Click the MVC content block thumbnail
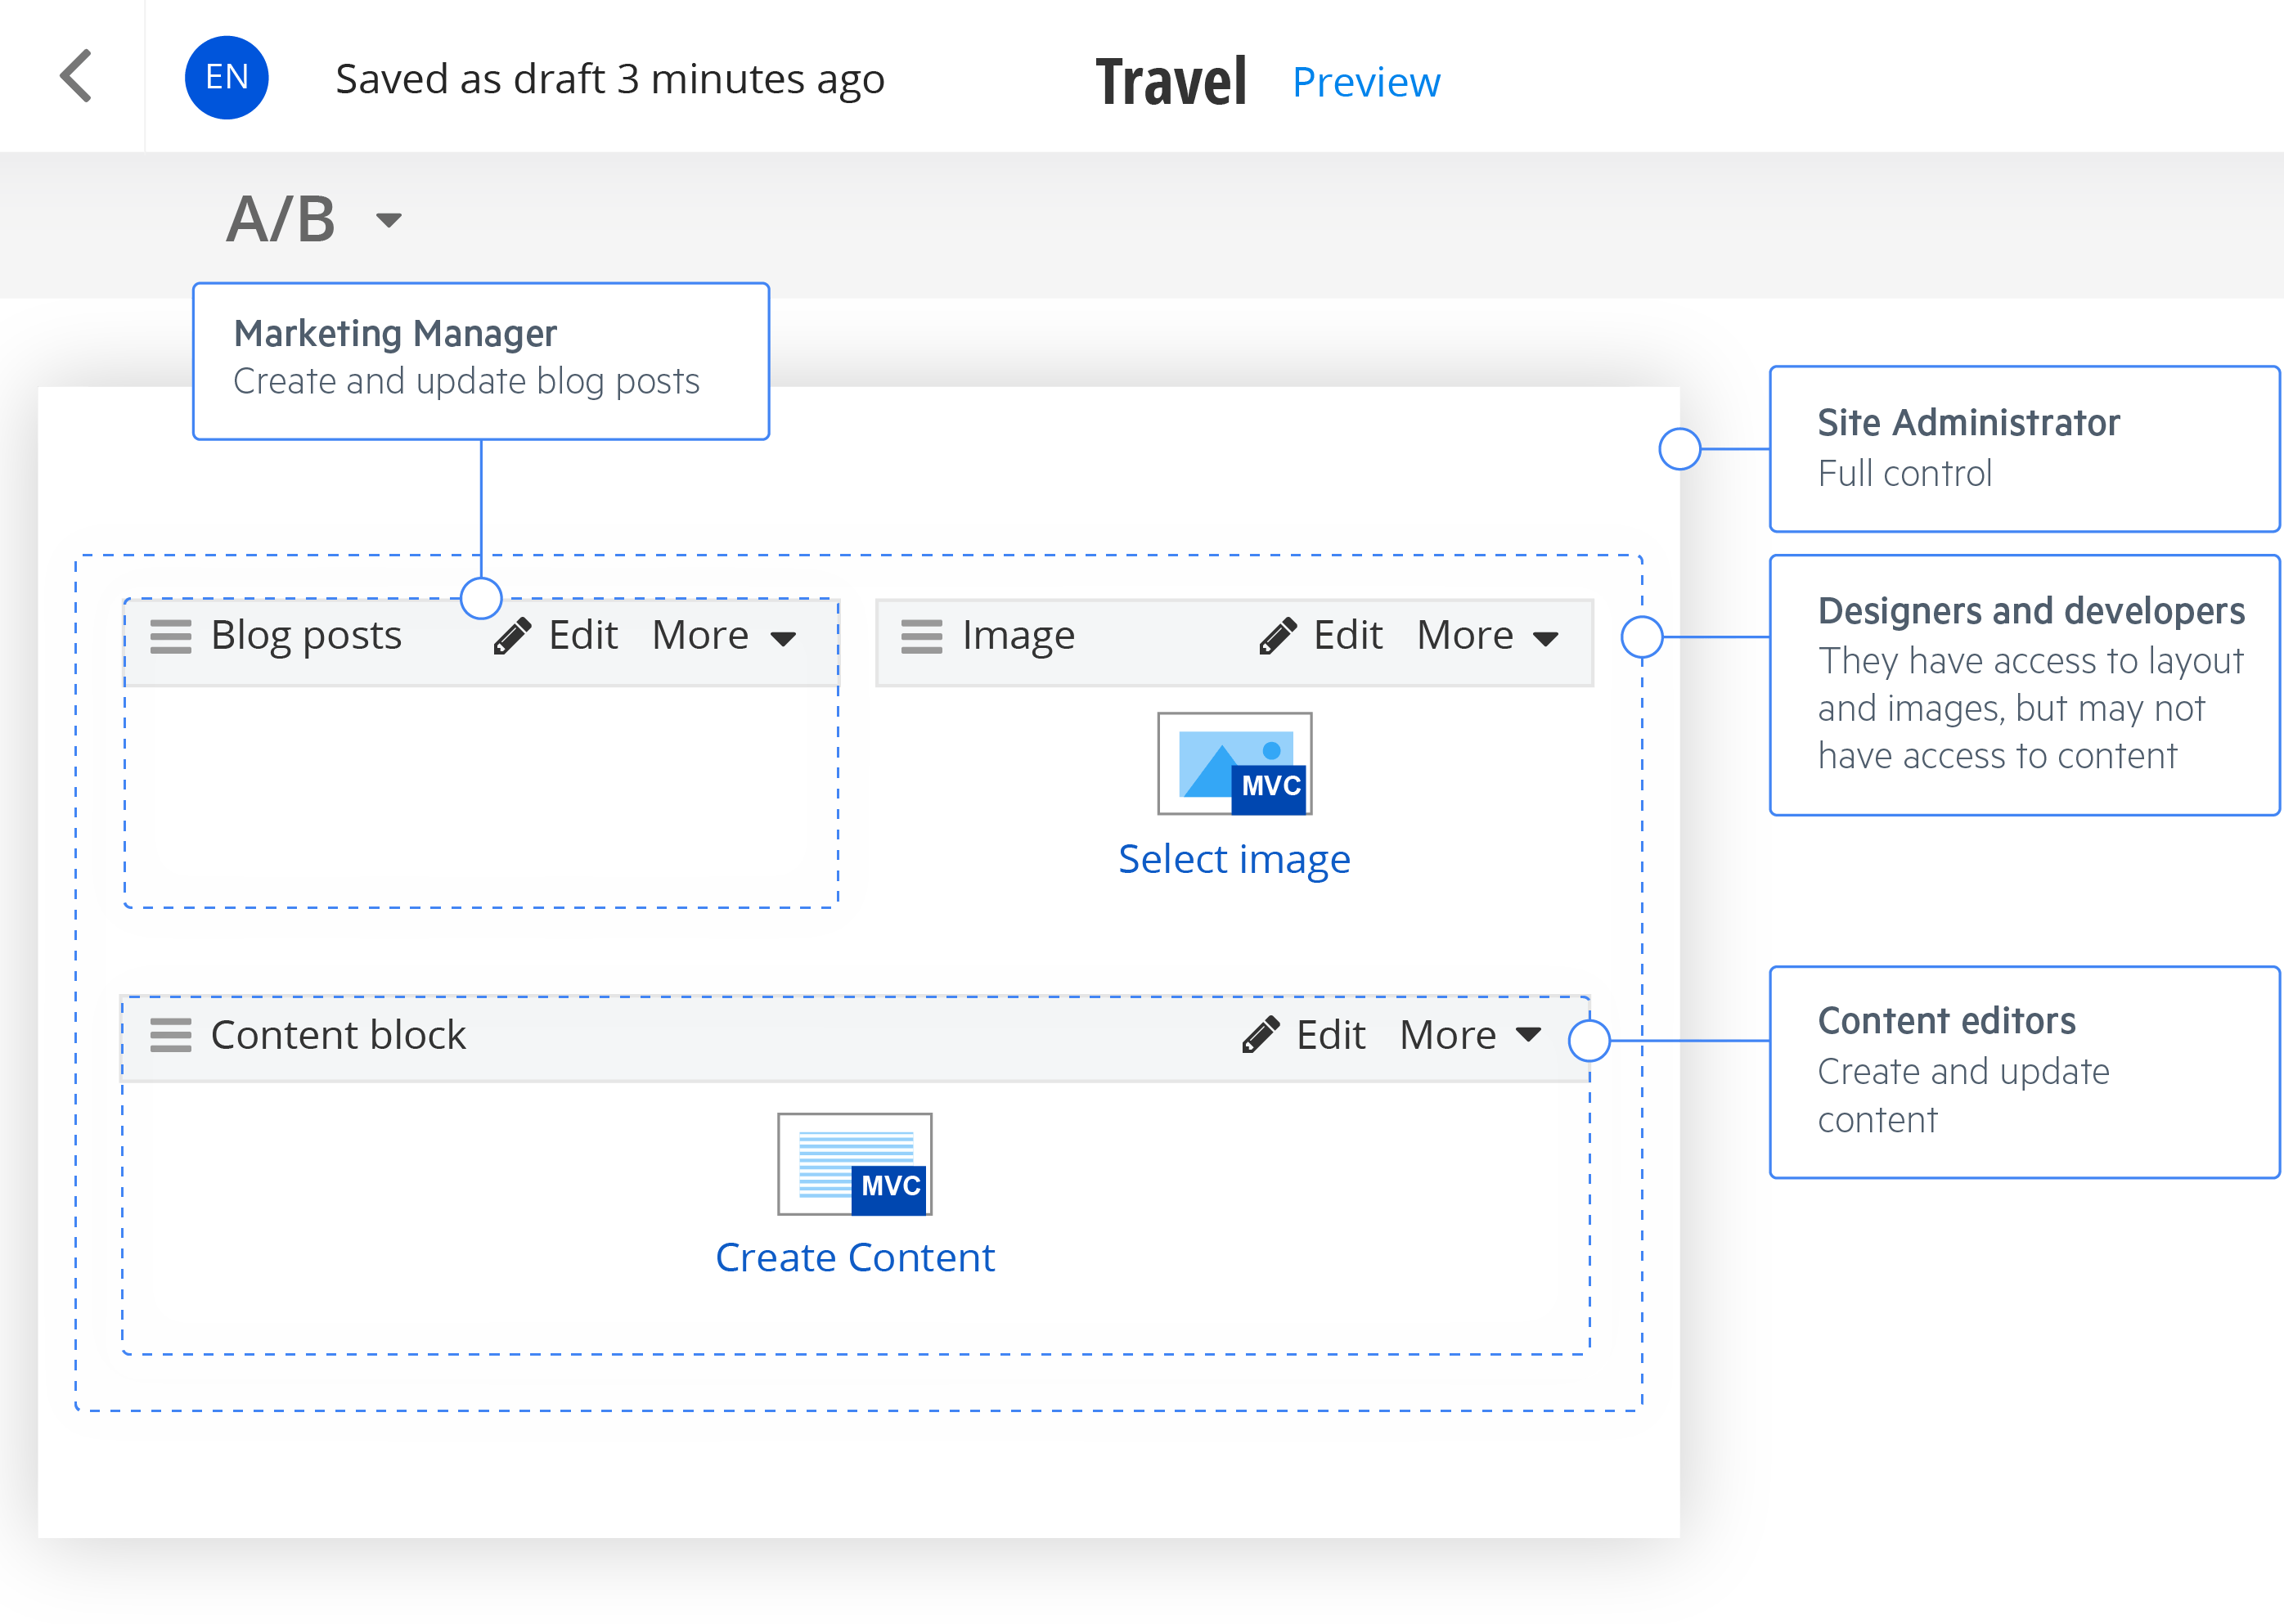This screenshot has width=2284, height=1624. coord(855,1164)
